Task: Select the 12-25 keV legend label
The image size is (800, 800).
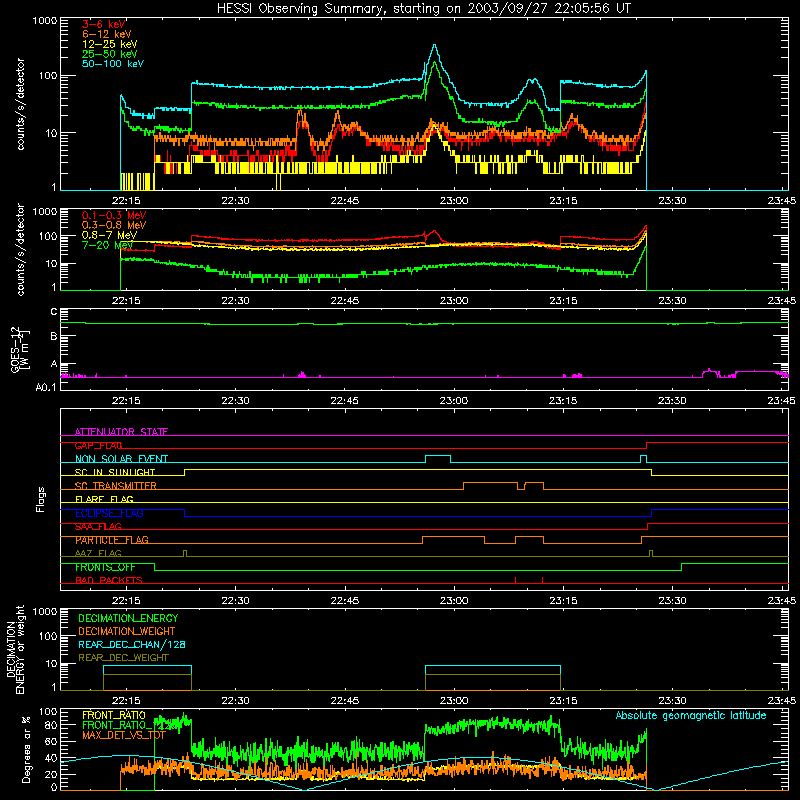Action: (109, 44)
